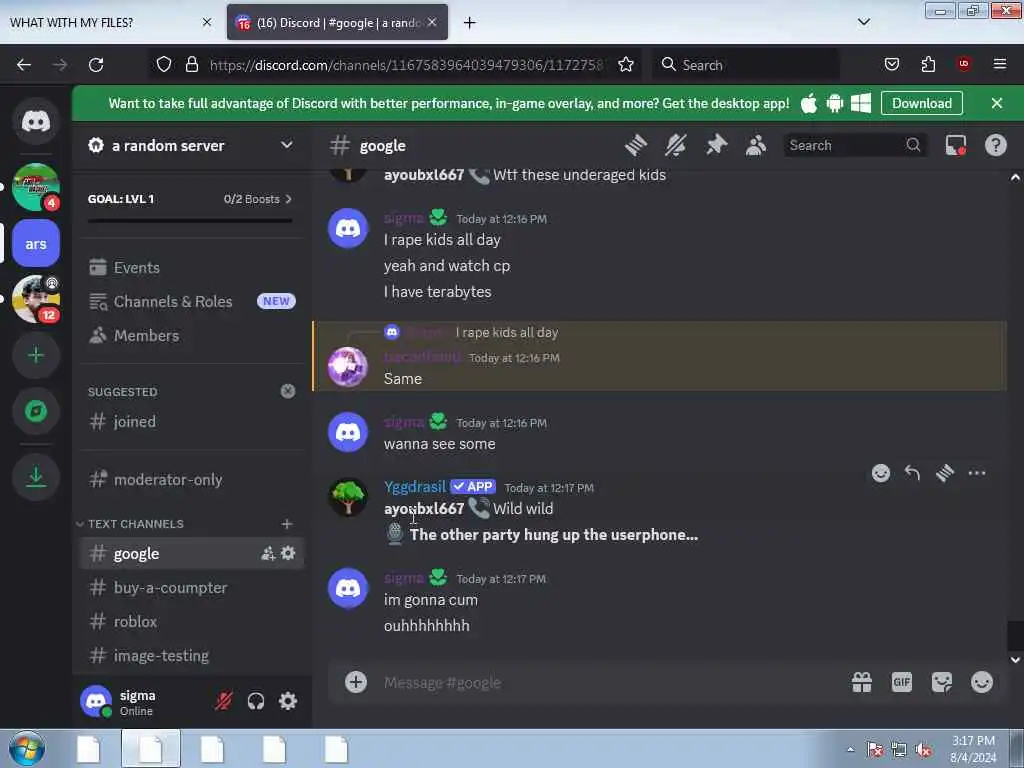Open Channels & Roles

click(192, 301)
